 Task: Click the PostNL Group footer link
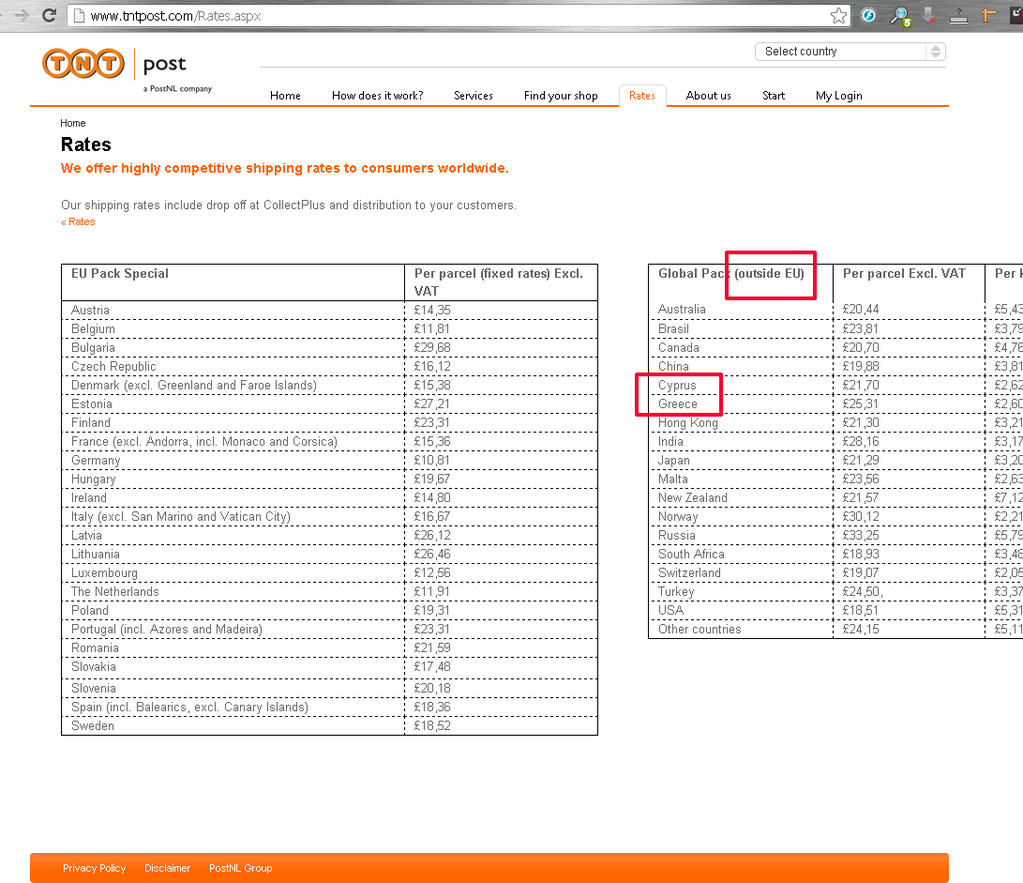(240, 868)
